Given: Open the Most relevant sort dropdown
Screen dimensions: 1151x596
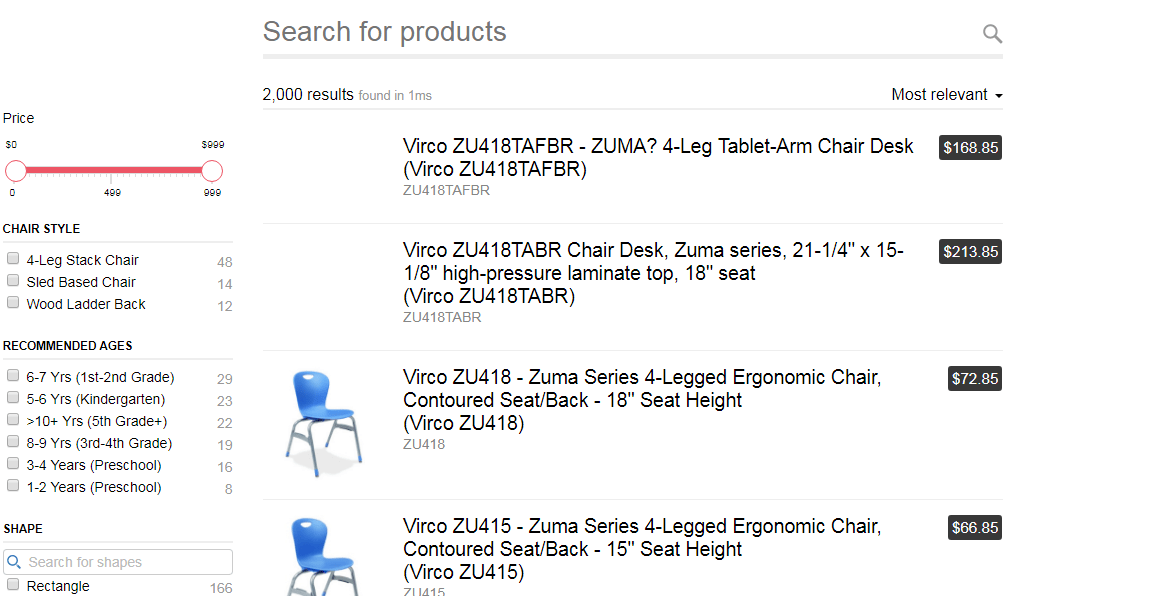Looking at the screenshot, I should point(946,95).
